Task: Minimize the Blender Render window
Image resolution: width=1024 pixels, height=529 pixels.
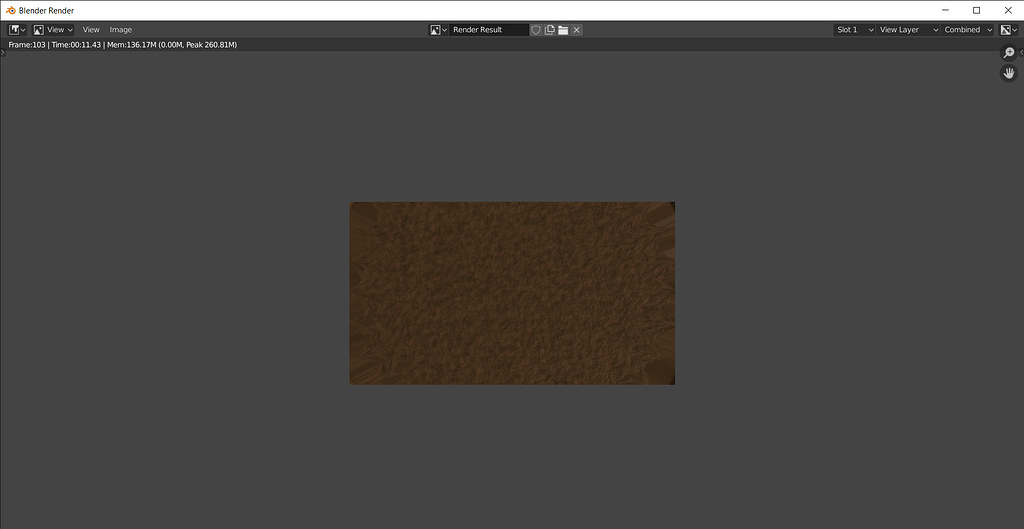Action: [x=946, y=10]
